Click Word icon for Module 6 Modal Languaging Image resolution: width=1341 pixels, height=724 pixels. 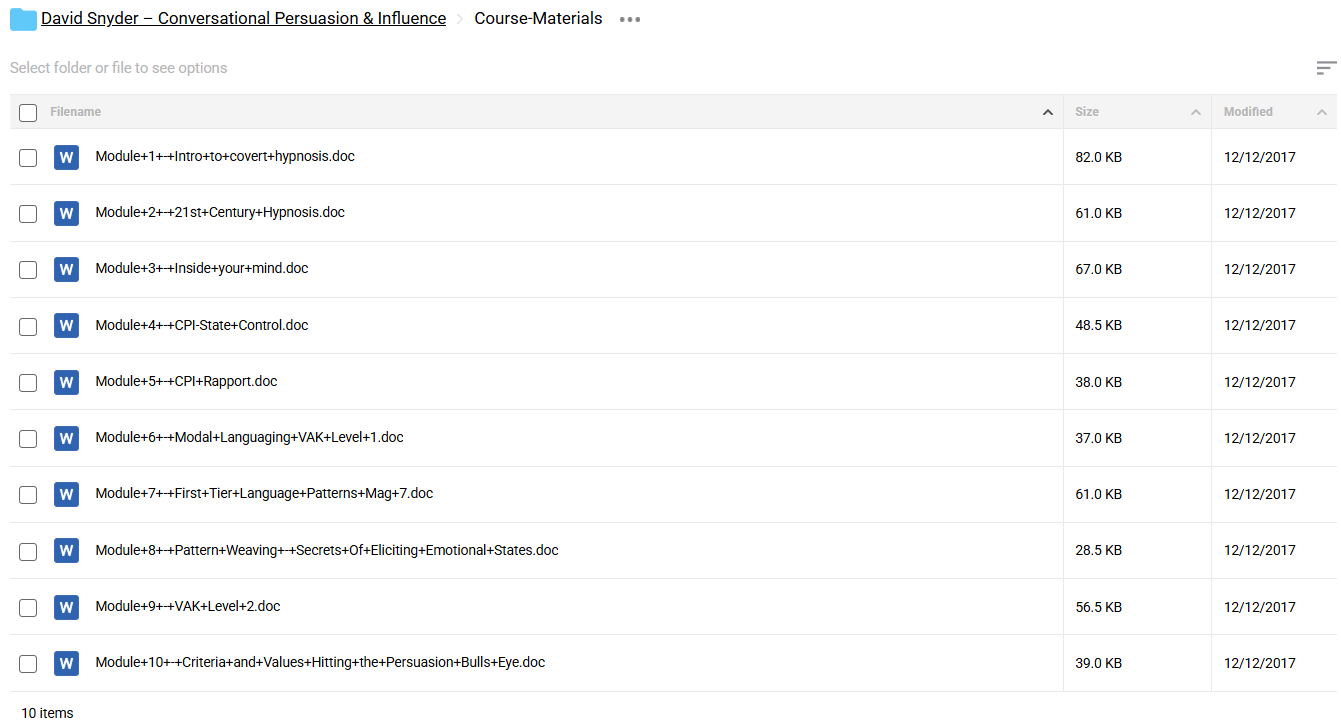(66, 438)
